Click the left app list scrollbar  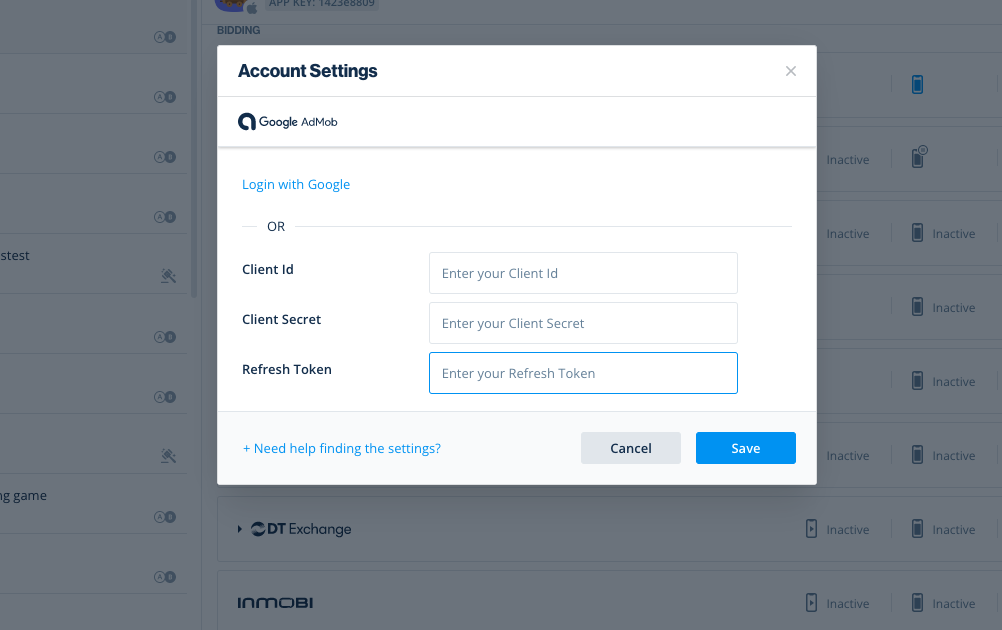[x=194, y=148]
